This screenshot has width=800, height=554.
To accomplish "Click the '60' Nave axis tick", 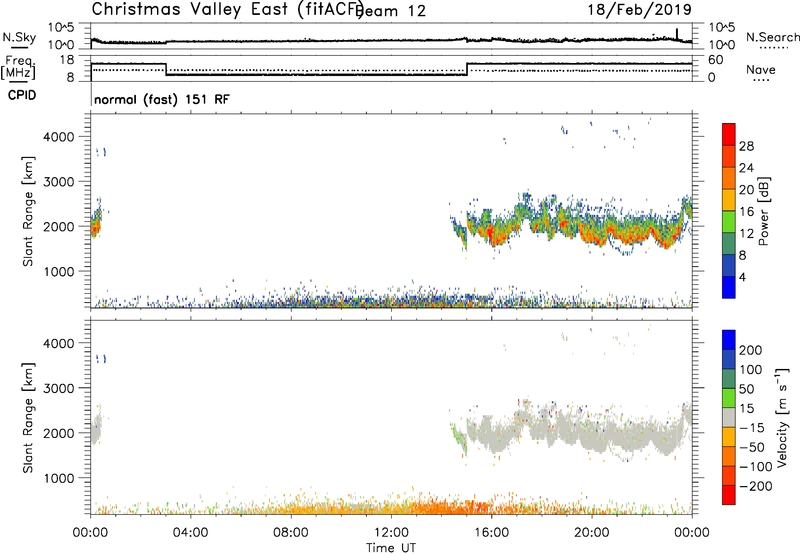I will click(716, 60).
